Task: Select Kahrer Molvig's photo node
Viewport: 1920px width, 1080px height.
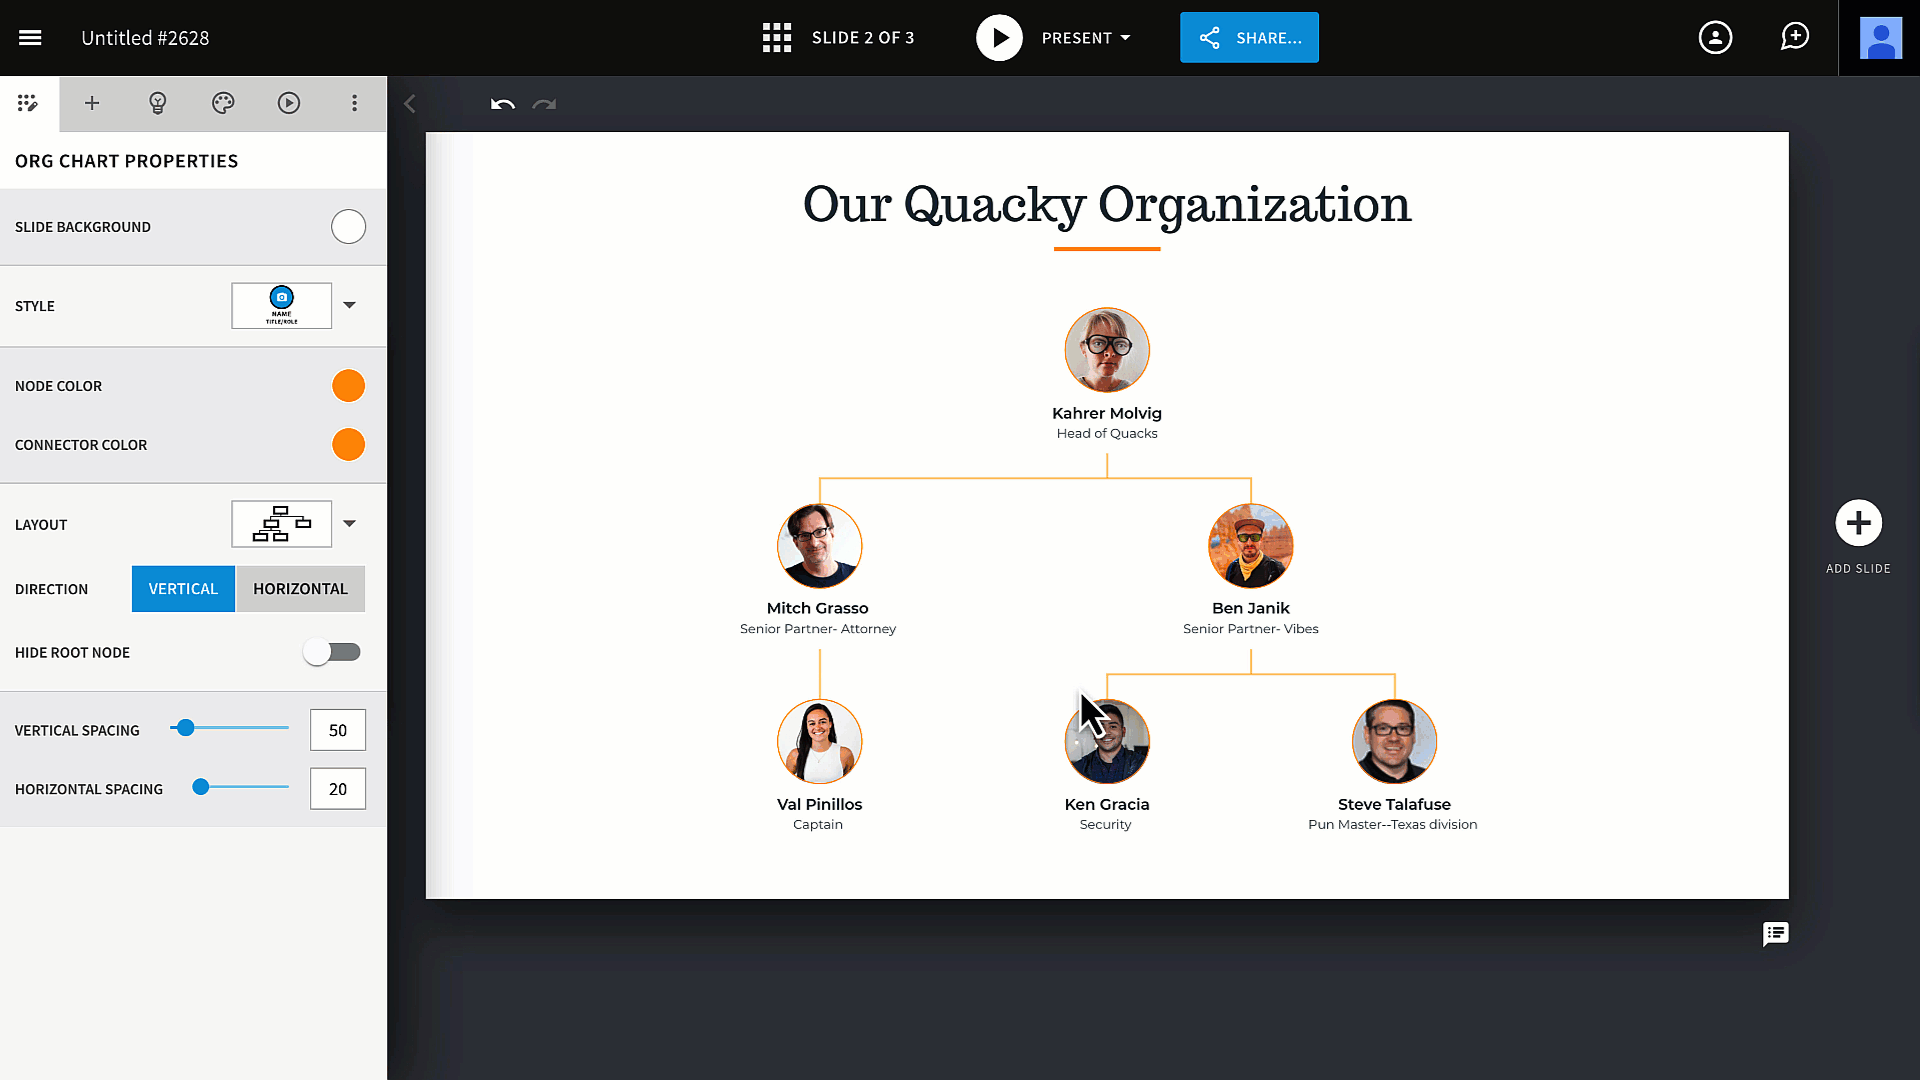Action: pos(1107,350)
